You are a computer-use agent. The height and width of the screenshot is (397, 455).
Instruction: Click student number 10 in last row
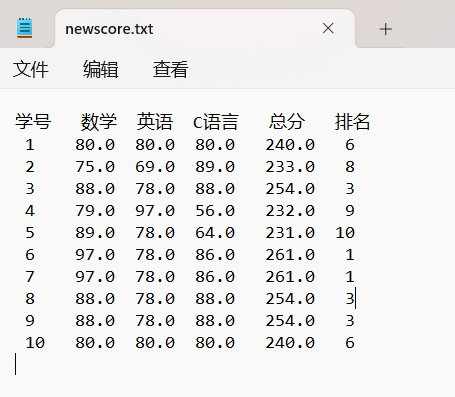click(x=35, y=343)
